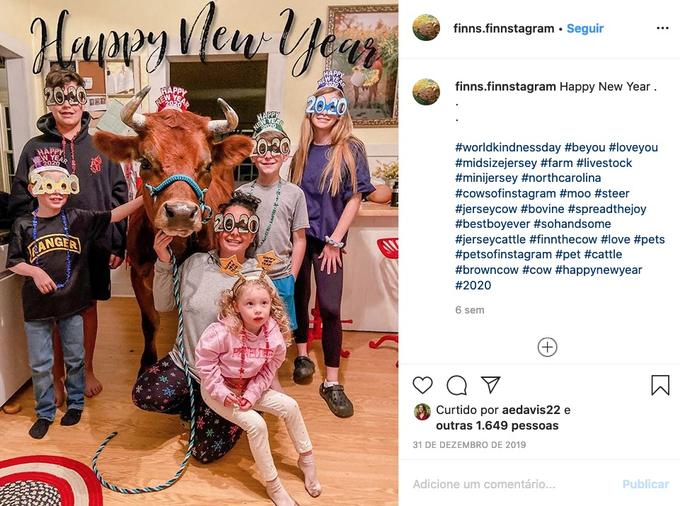680x506 pixels.
Task: Follow the account via Seguir
Action: pyautogui.click(x=585, y=29)
